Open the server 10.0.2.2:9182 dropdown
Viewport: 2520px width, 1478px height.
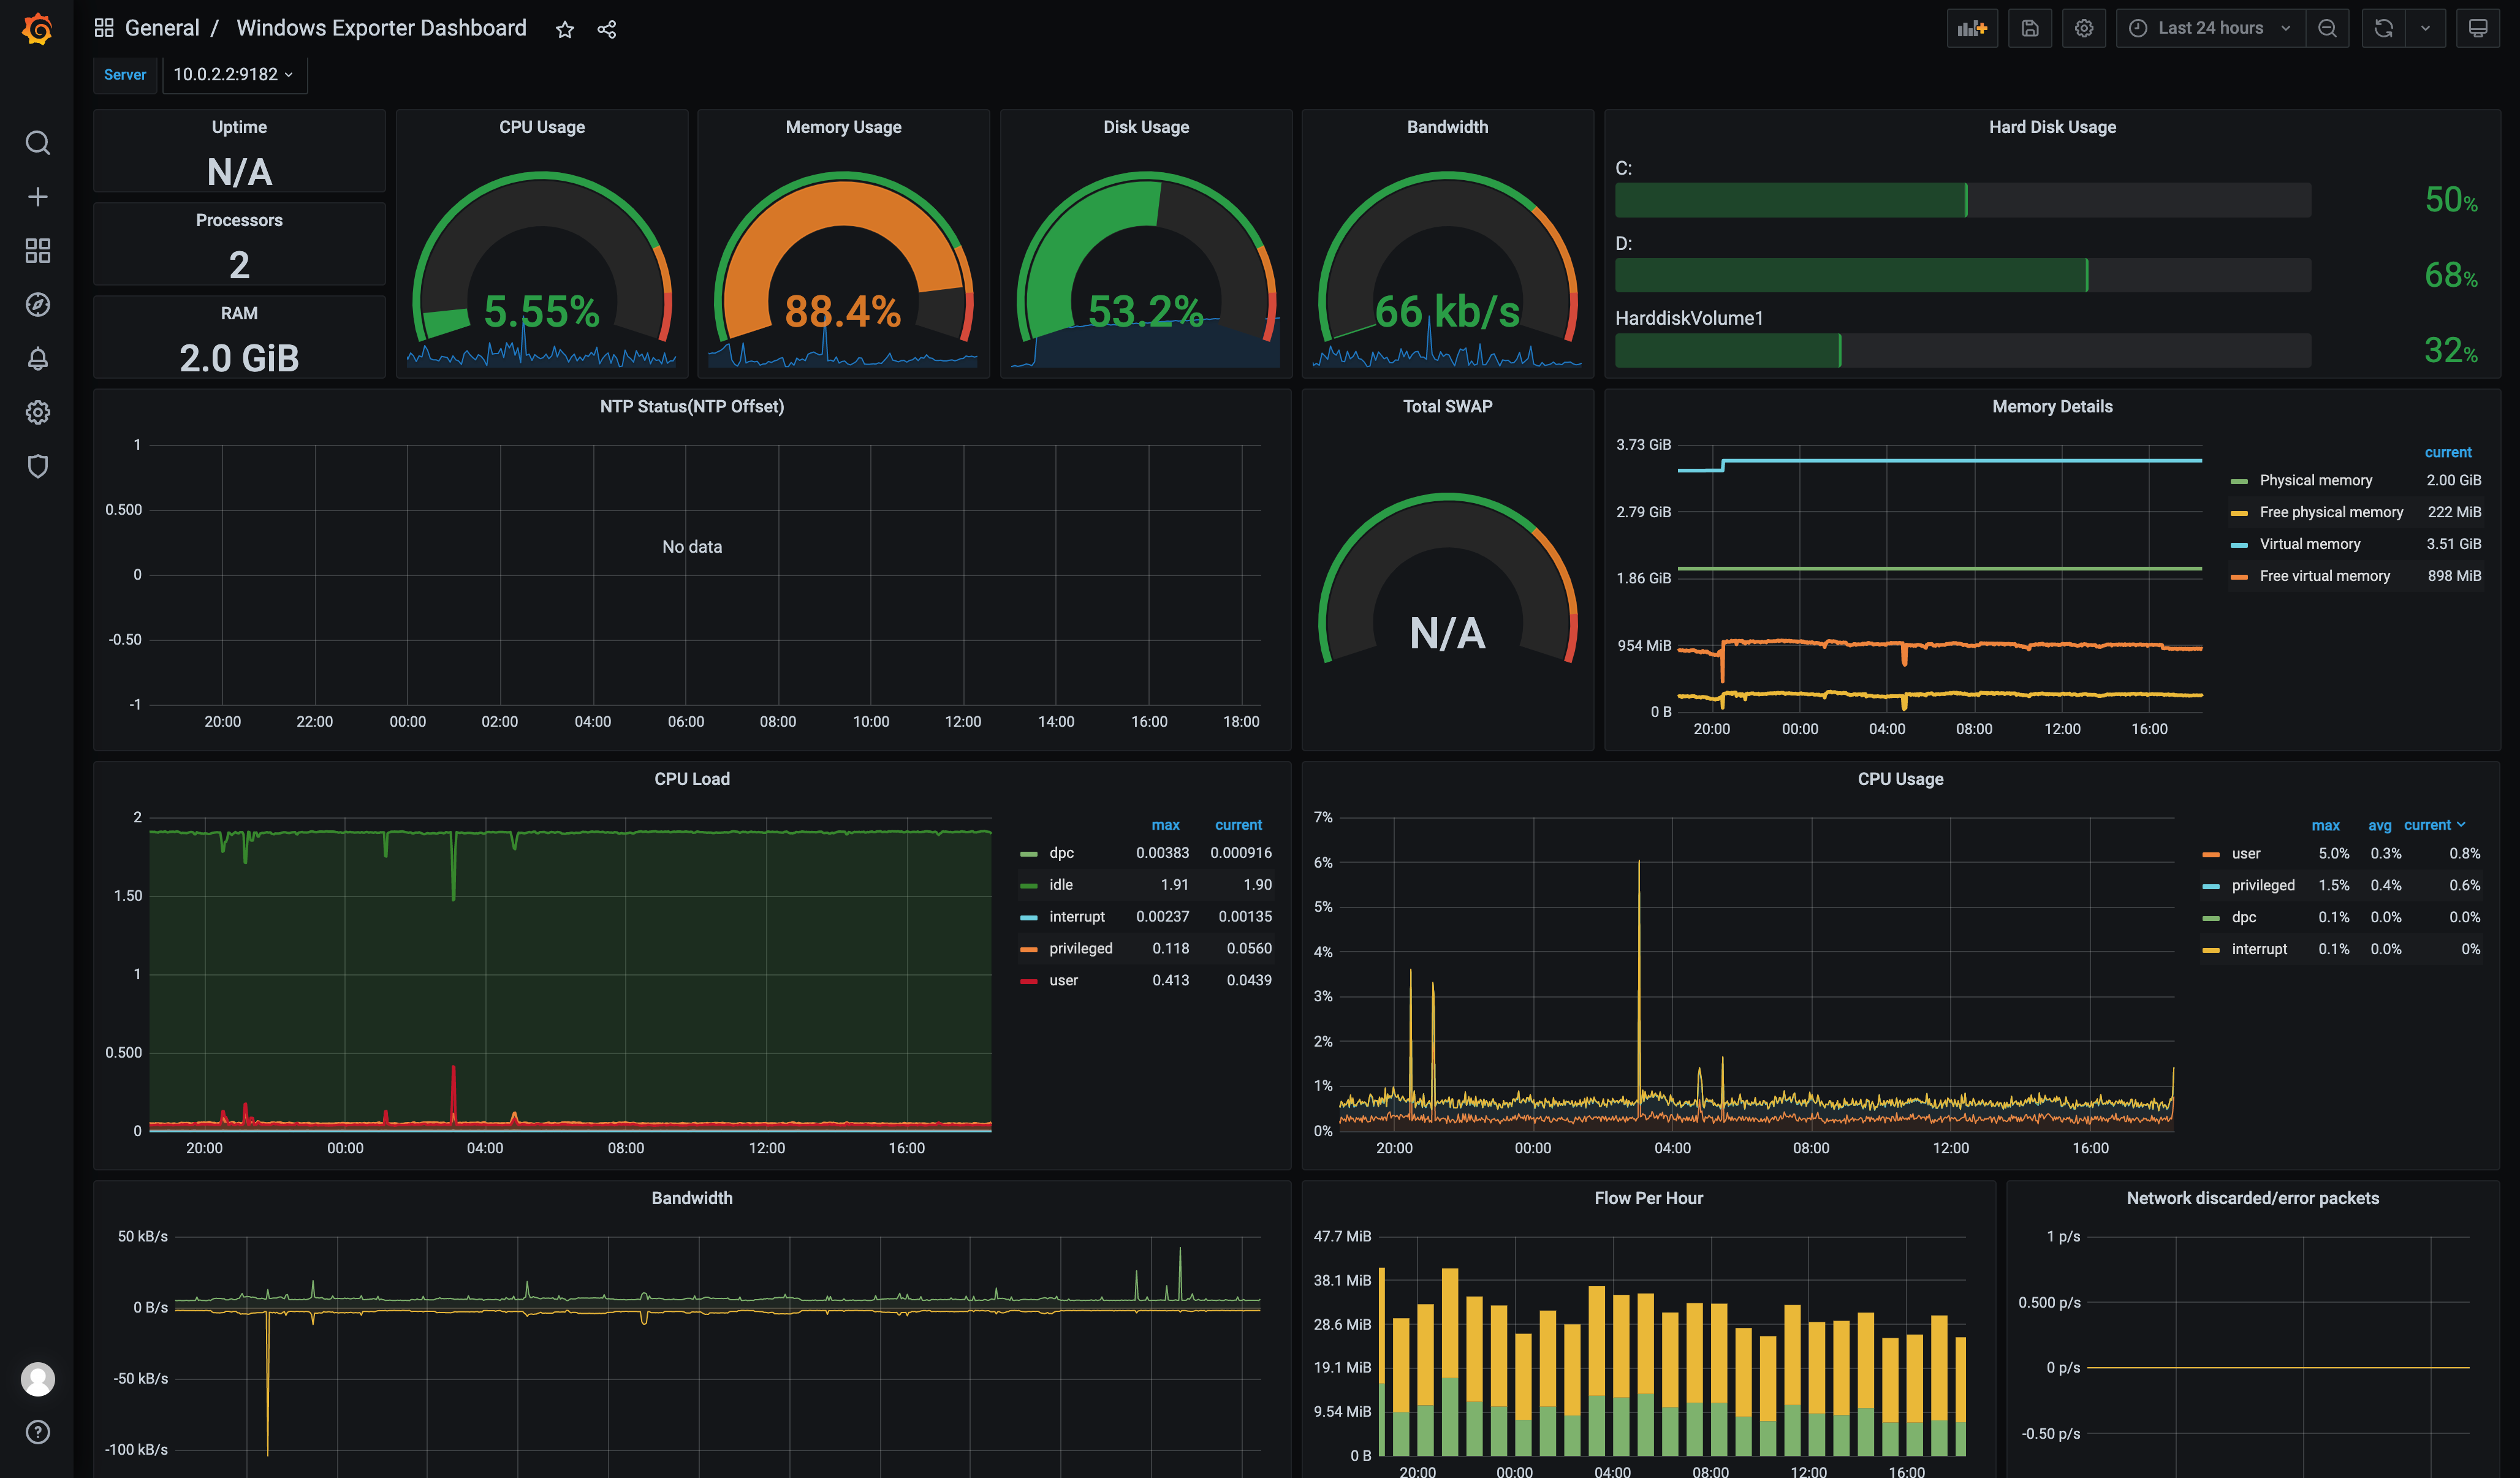tap(234, 74)
